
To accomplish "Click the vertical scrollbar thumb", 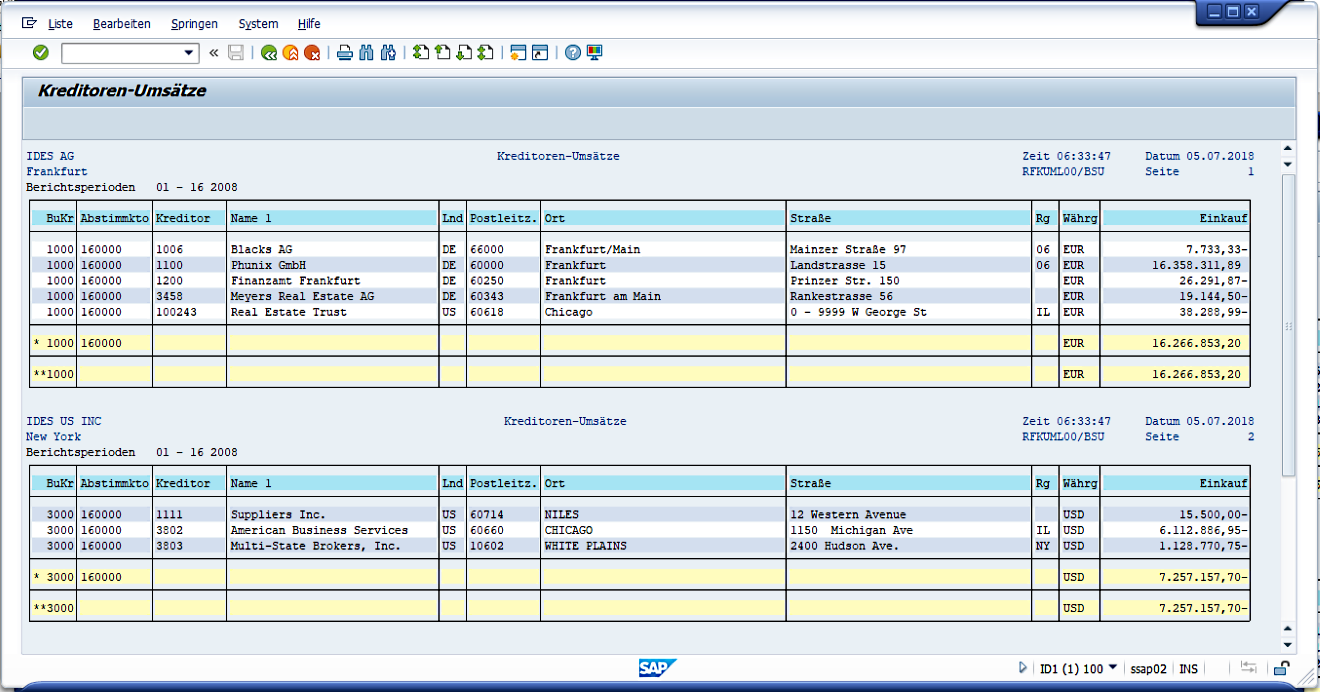I will point(1288,325).
